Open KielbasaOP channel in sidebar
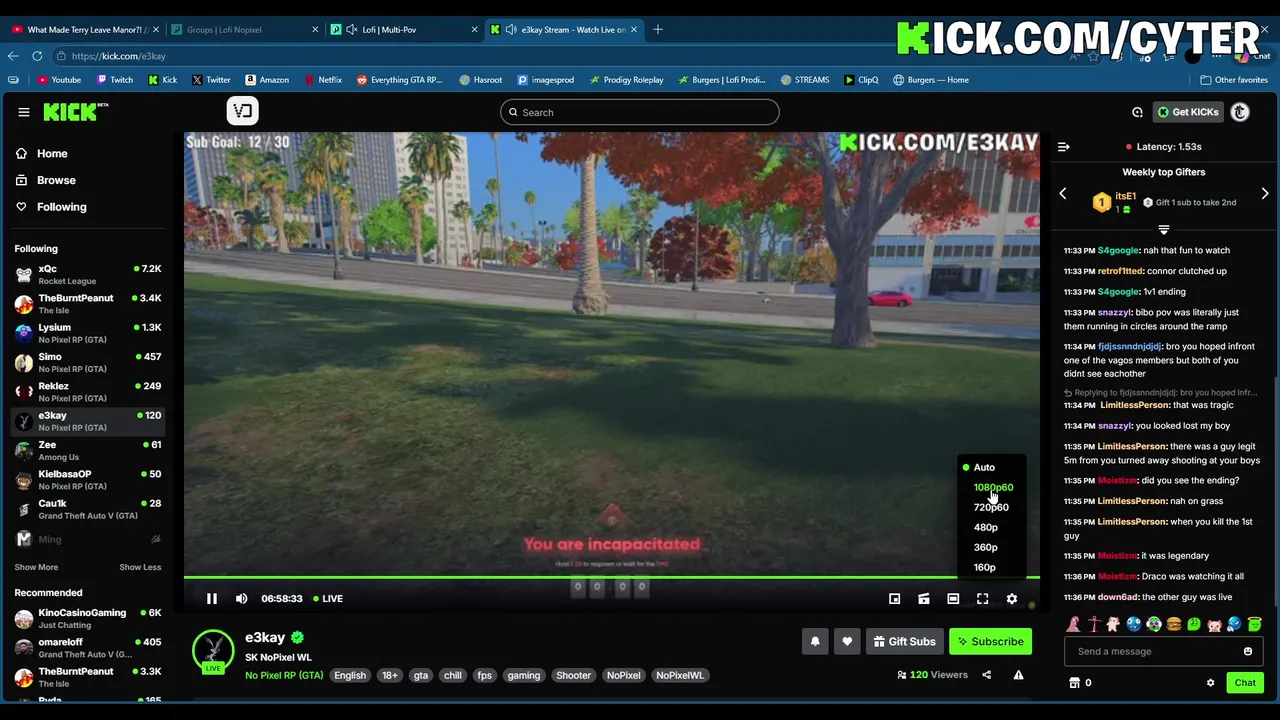The height and width of the screenshot is (720, 1280). coord(88,480)
